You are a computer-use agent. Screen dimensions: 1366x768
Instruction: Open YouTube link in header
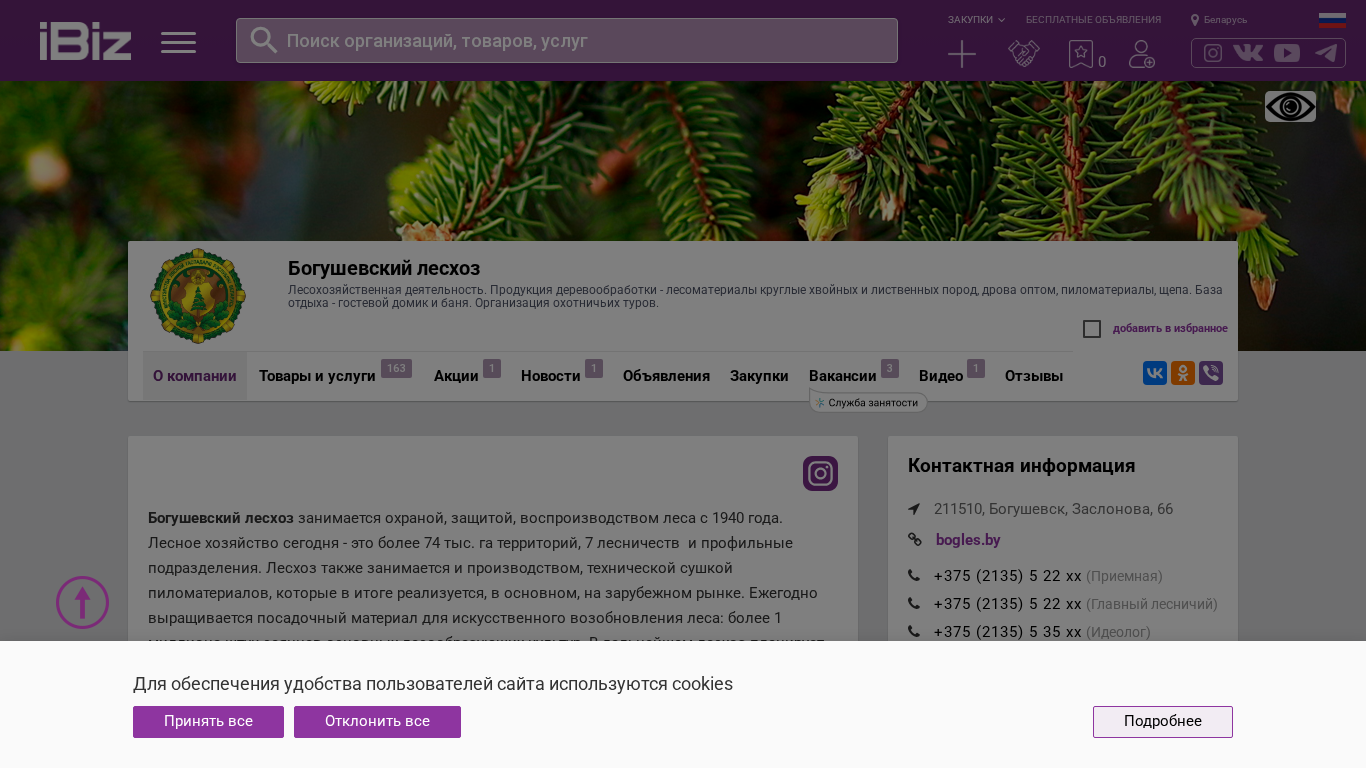(1287, 53)
